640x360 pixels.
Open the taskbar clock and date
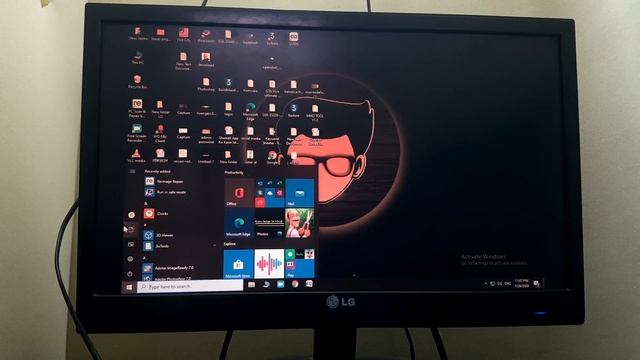tap(522, 283)
